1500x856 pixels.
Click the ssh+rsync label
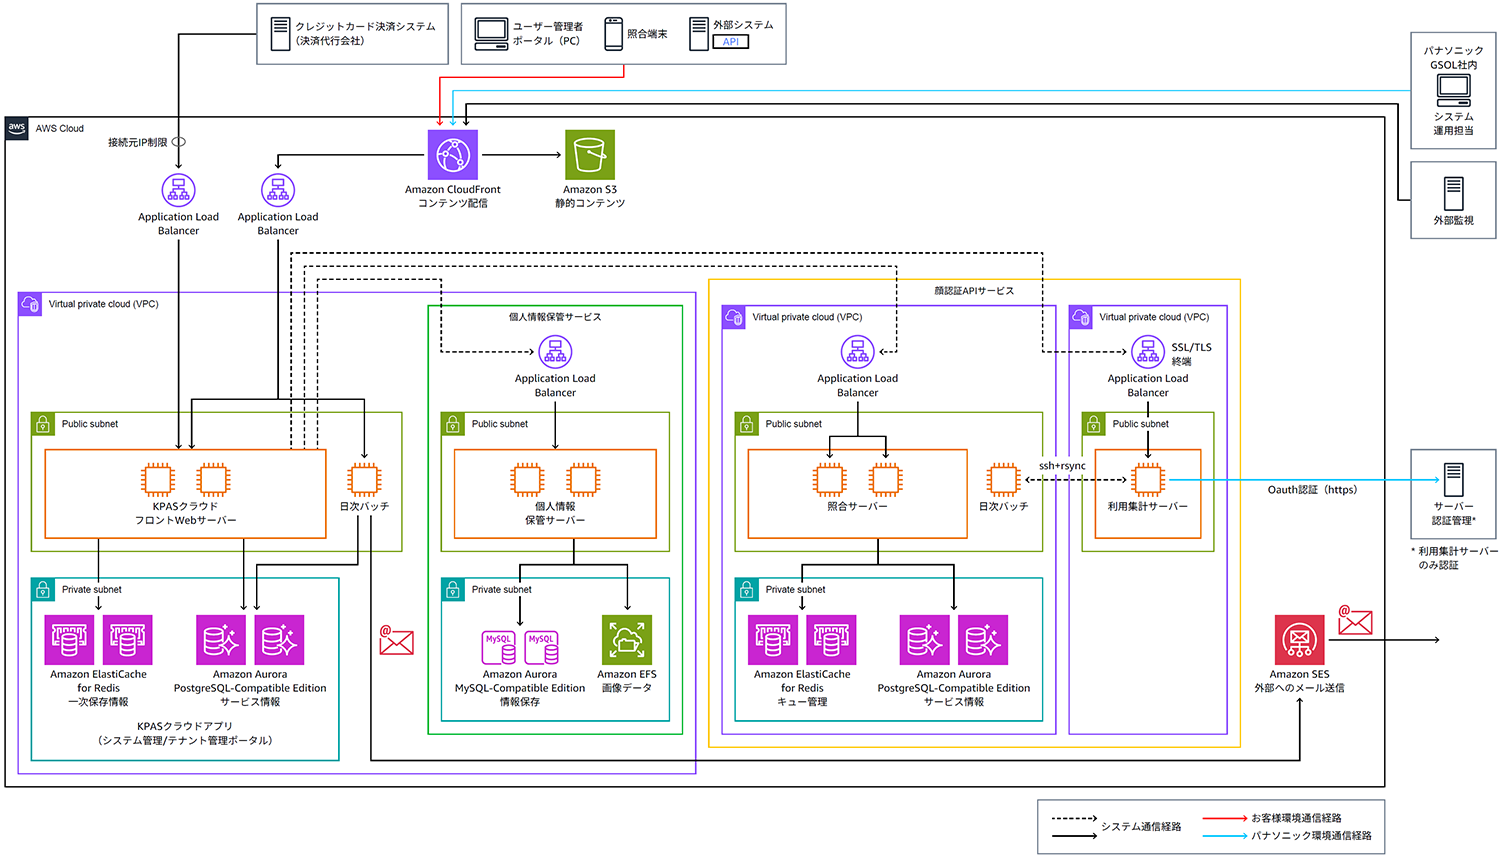click(1062, 466)
